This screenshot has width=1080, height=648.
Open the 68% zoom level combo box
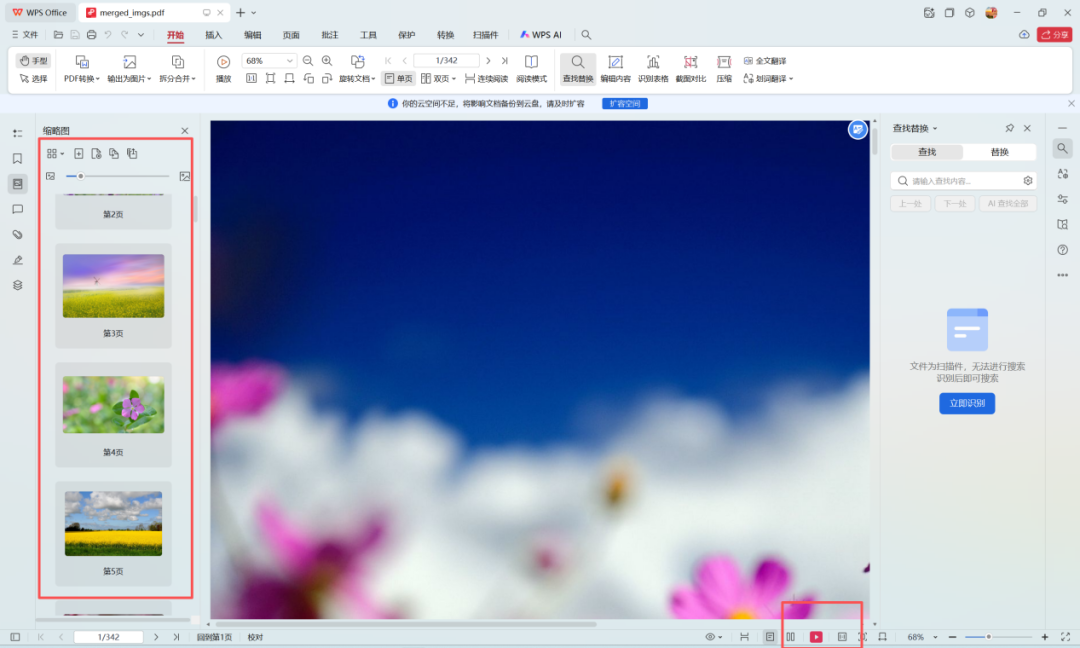(x=269, y=61)
